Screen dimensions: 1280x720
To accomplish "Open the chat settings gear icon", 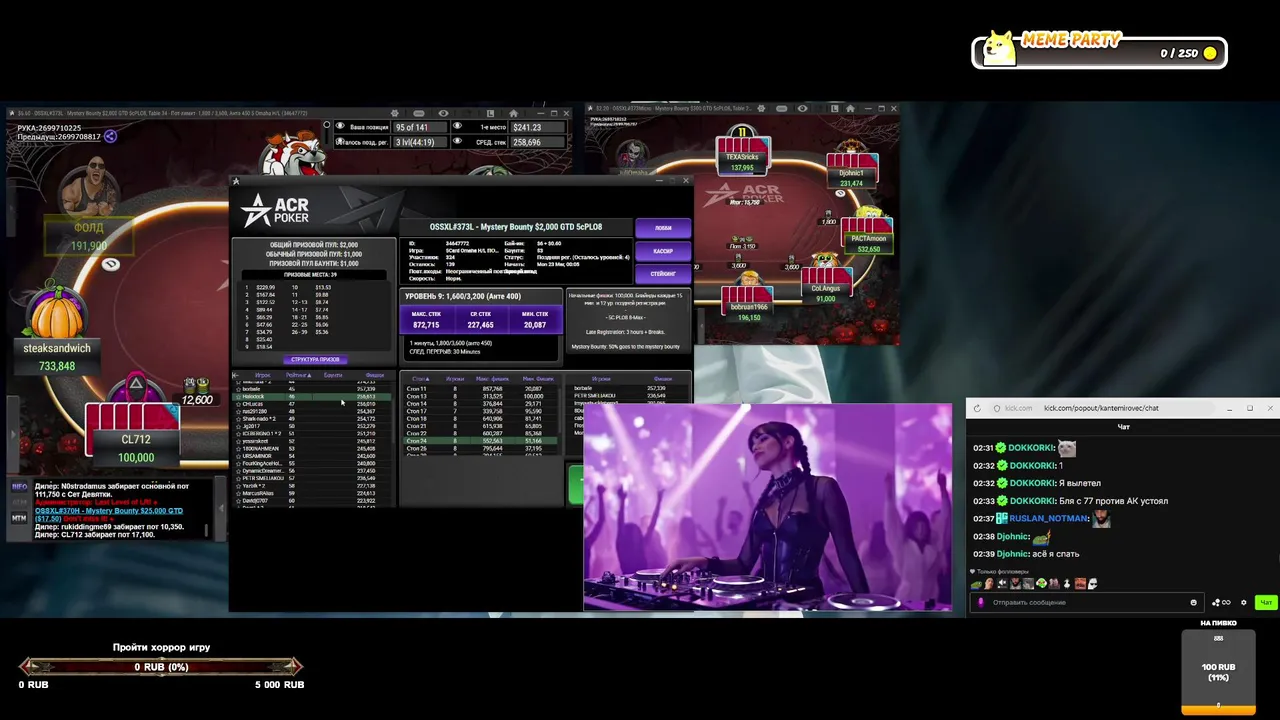I will click(1244, 602).
